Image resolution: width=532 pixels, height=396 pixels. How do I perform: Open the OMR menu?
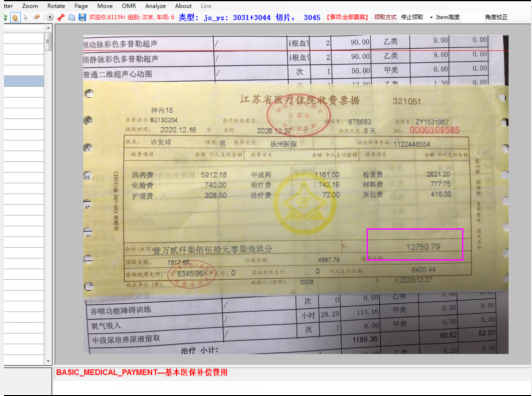pyautogui.click(x=129, y=6)
